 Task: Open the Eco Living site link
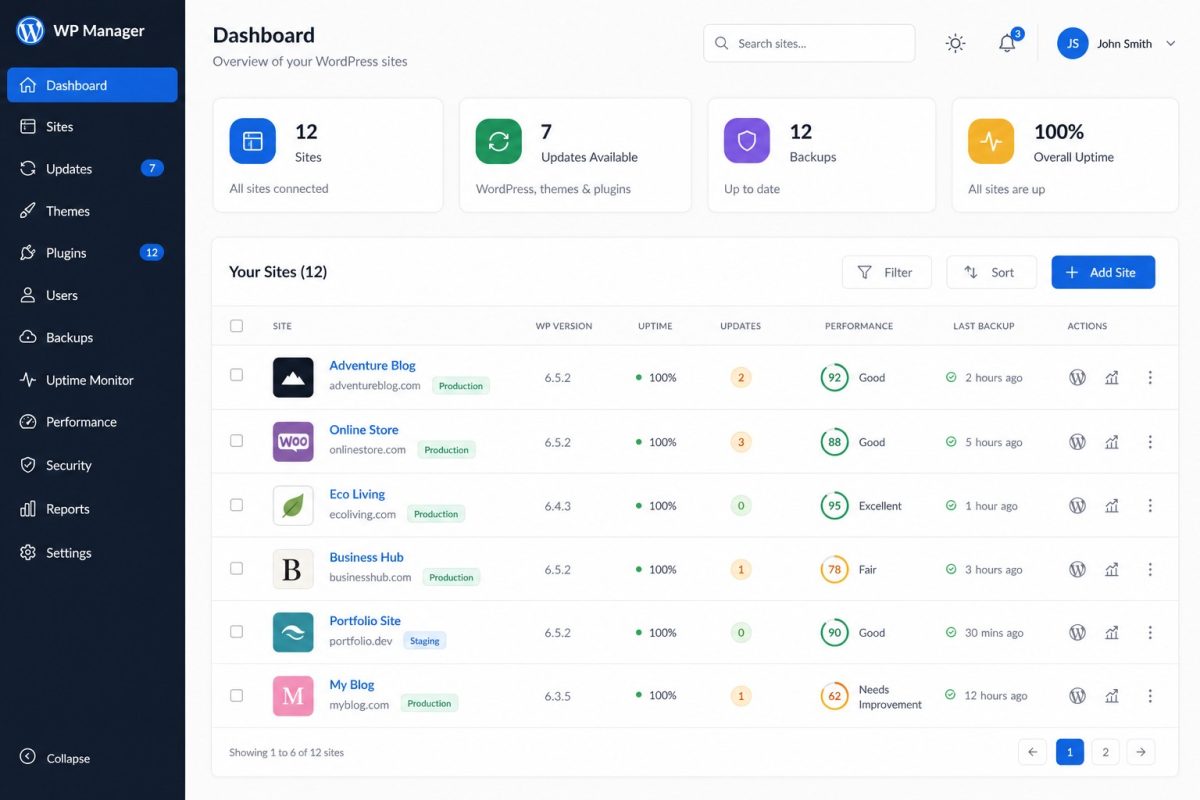click(357, 494)
